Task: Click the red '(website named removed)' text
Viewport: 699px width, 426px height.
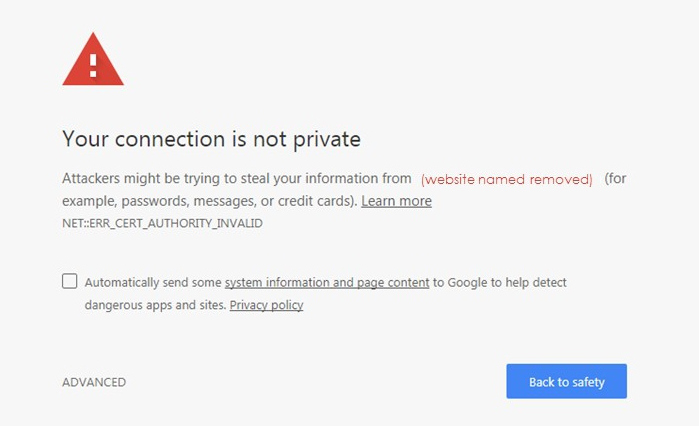Action: 506,179
